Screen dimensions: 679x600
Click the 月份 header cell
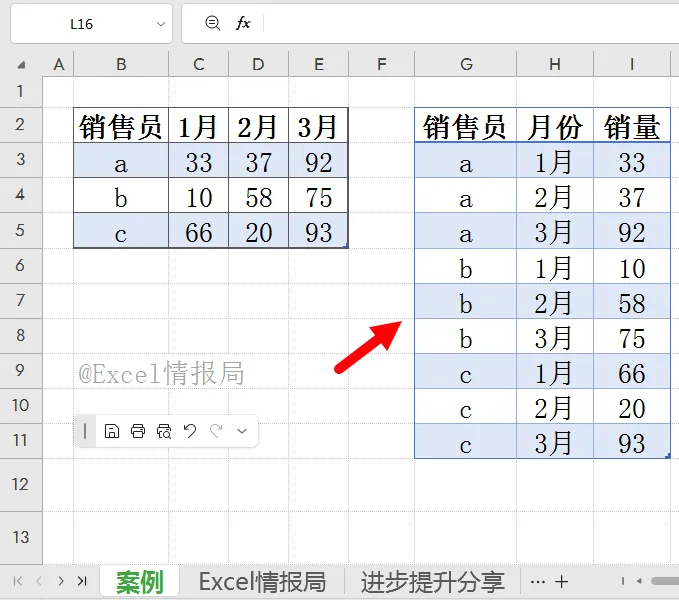(x=555, y=125)
